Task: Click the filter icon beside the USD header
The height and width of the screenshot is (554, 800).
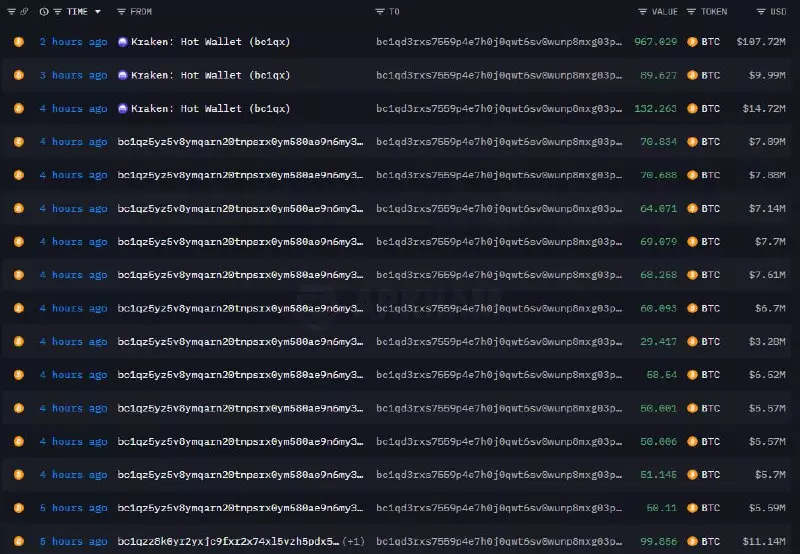Action: [761, 12]
